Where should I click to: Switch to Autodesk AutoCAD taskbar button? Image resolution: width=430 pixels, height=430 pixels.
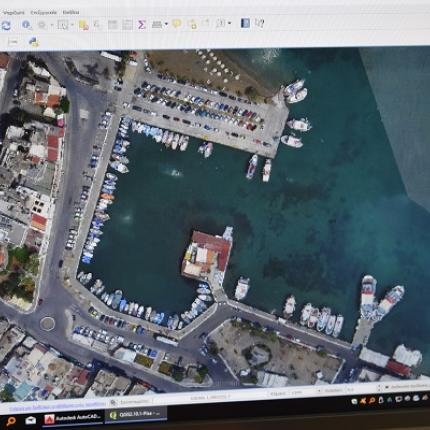coord(73,418)
